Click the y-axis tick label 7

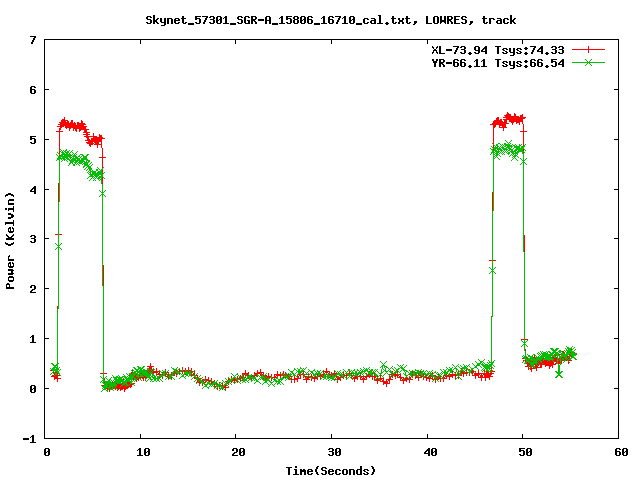point(33,40)
